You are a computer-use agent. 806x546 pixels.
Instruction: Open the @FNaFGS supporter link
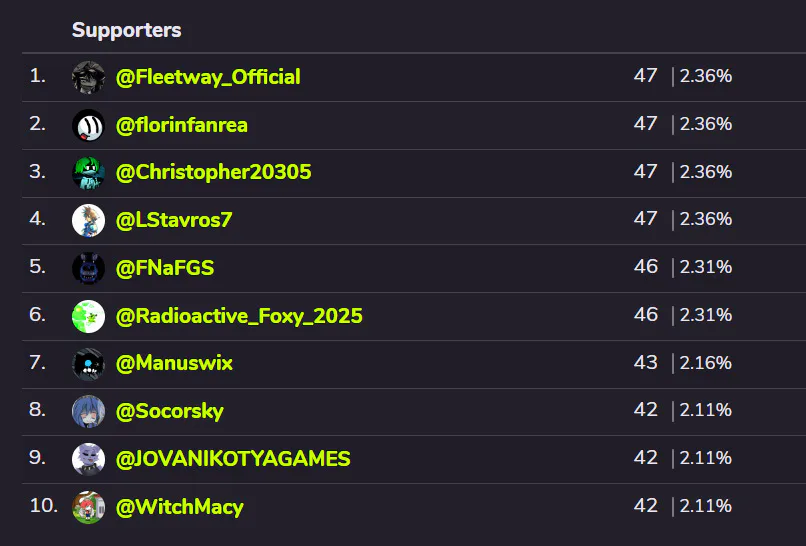click(164, 268)
